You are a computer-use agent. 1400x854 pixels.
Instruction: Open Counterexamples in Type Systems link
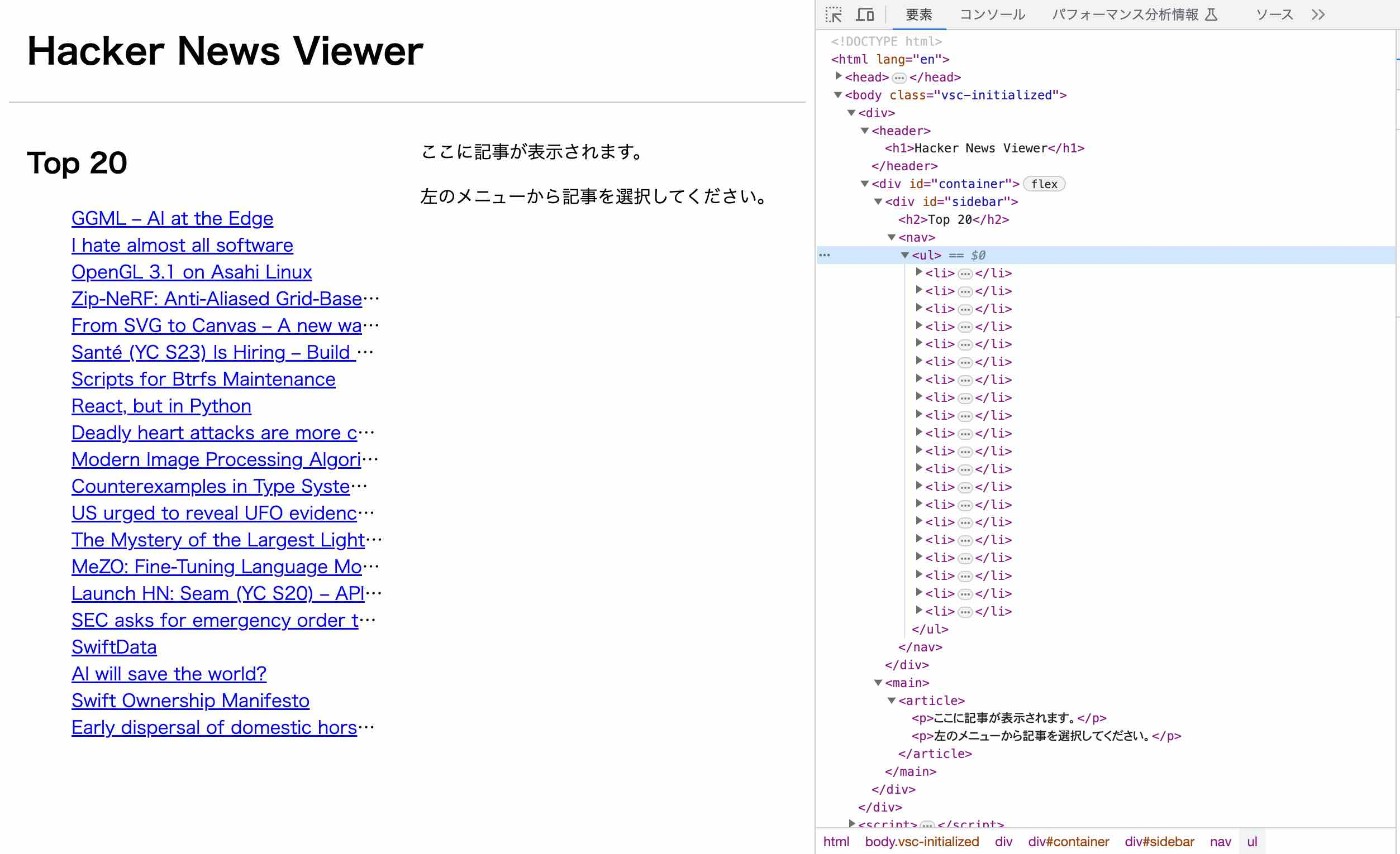pyautogui.click(x=219, y=486)
